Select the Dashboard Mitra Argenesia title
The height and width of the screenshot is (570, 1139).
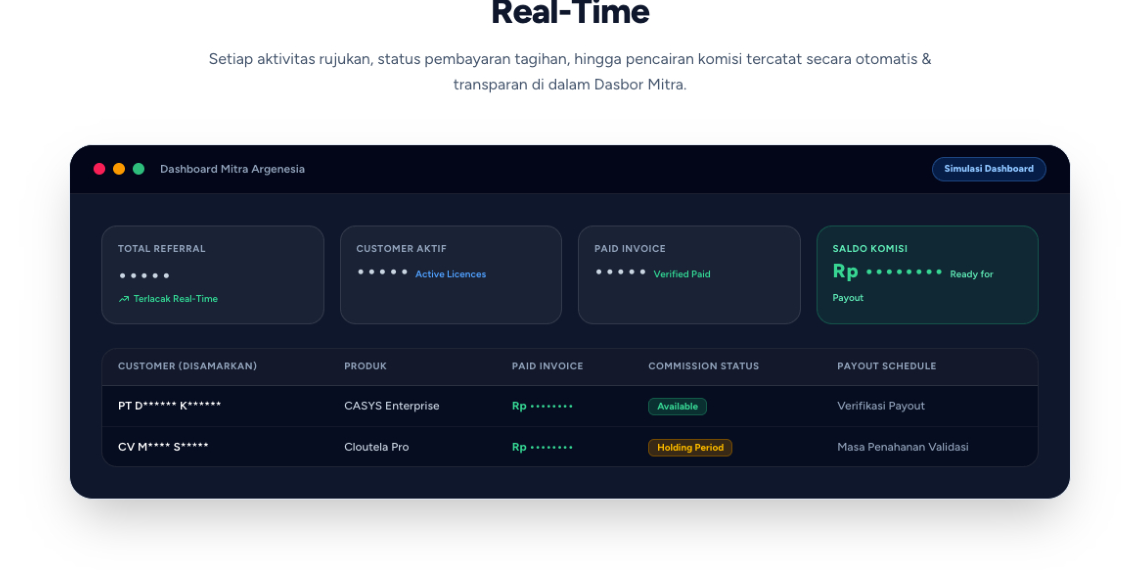[232, 169]
